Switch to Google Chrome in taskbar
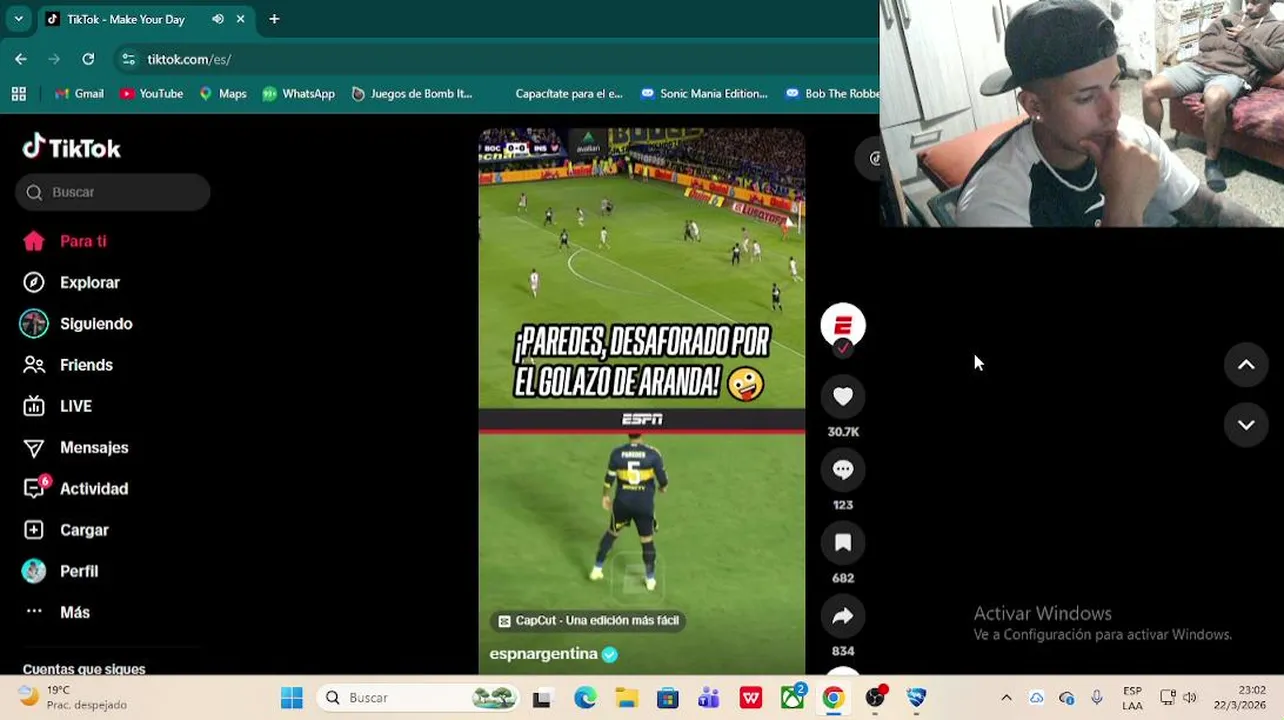Image resolution: width=1284 pixels, height=720 pixels. [833, 698]
